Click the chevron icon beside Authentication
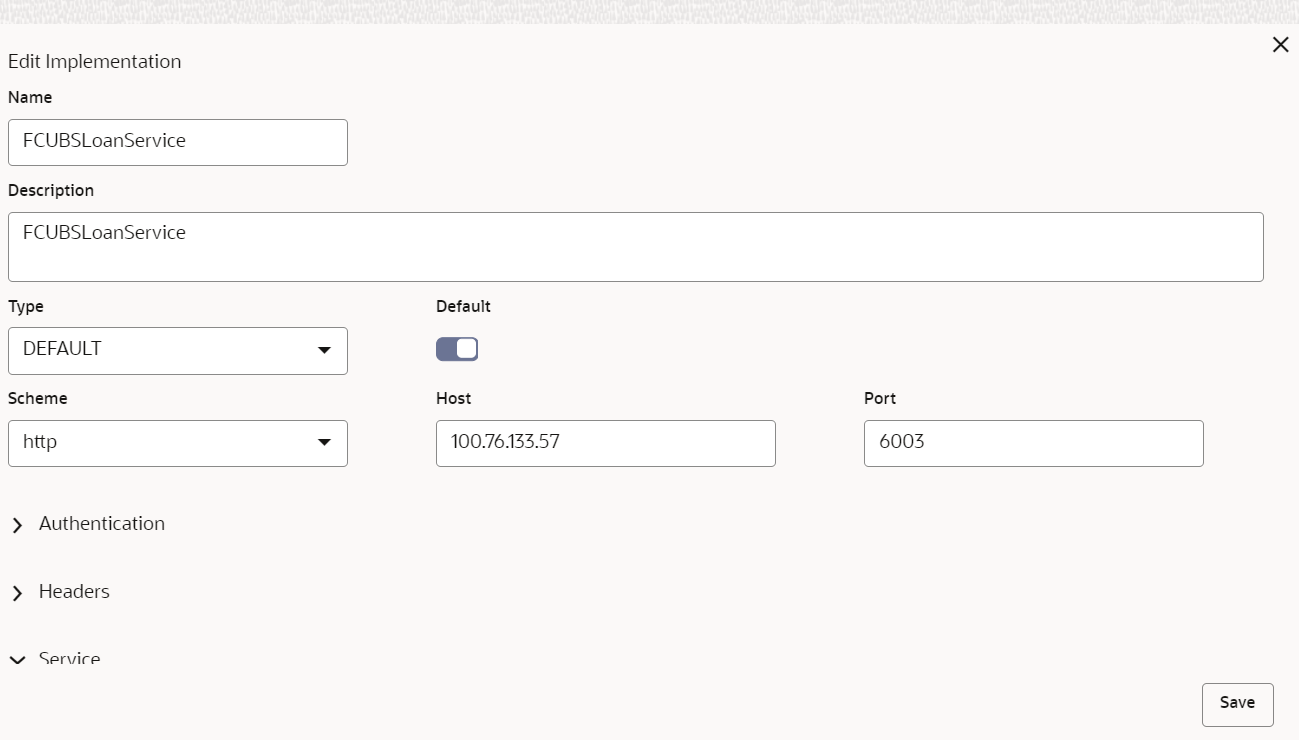The height and width of the screenshot is (740, 1299). point(17,525)
